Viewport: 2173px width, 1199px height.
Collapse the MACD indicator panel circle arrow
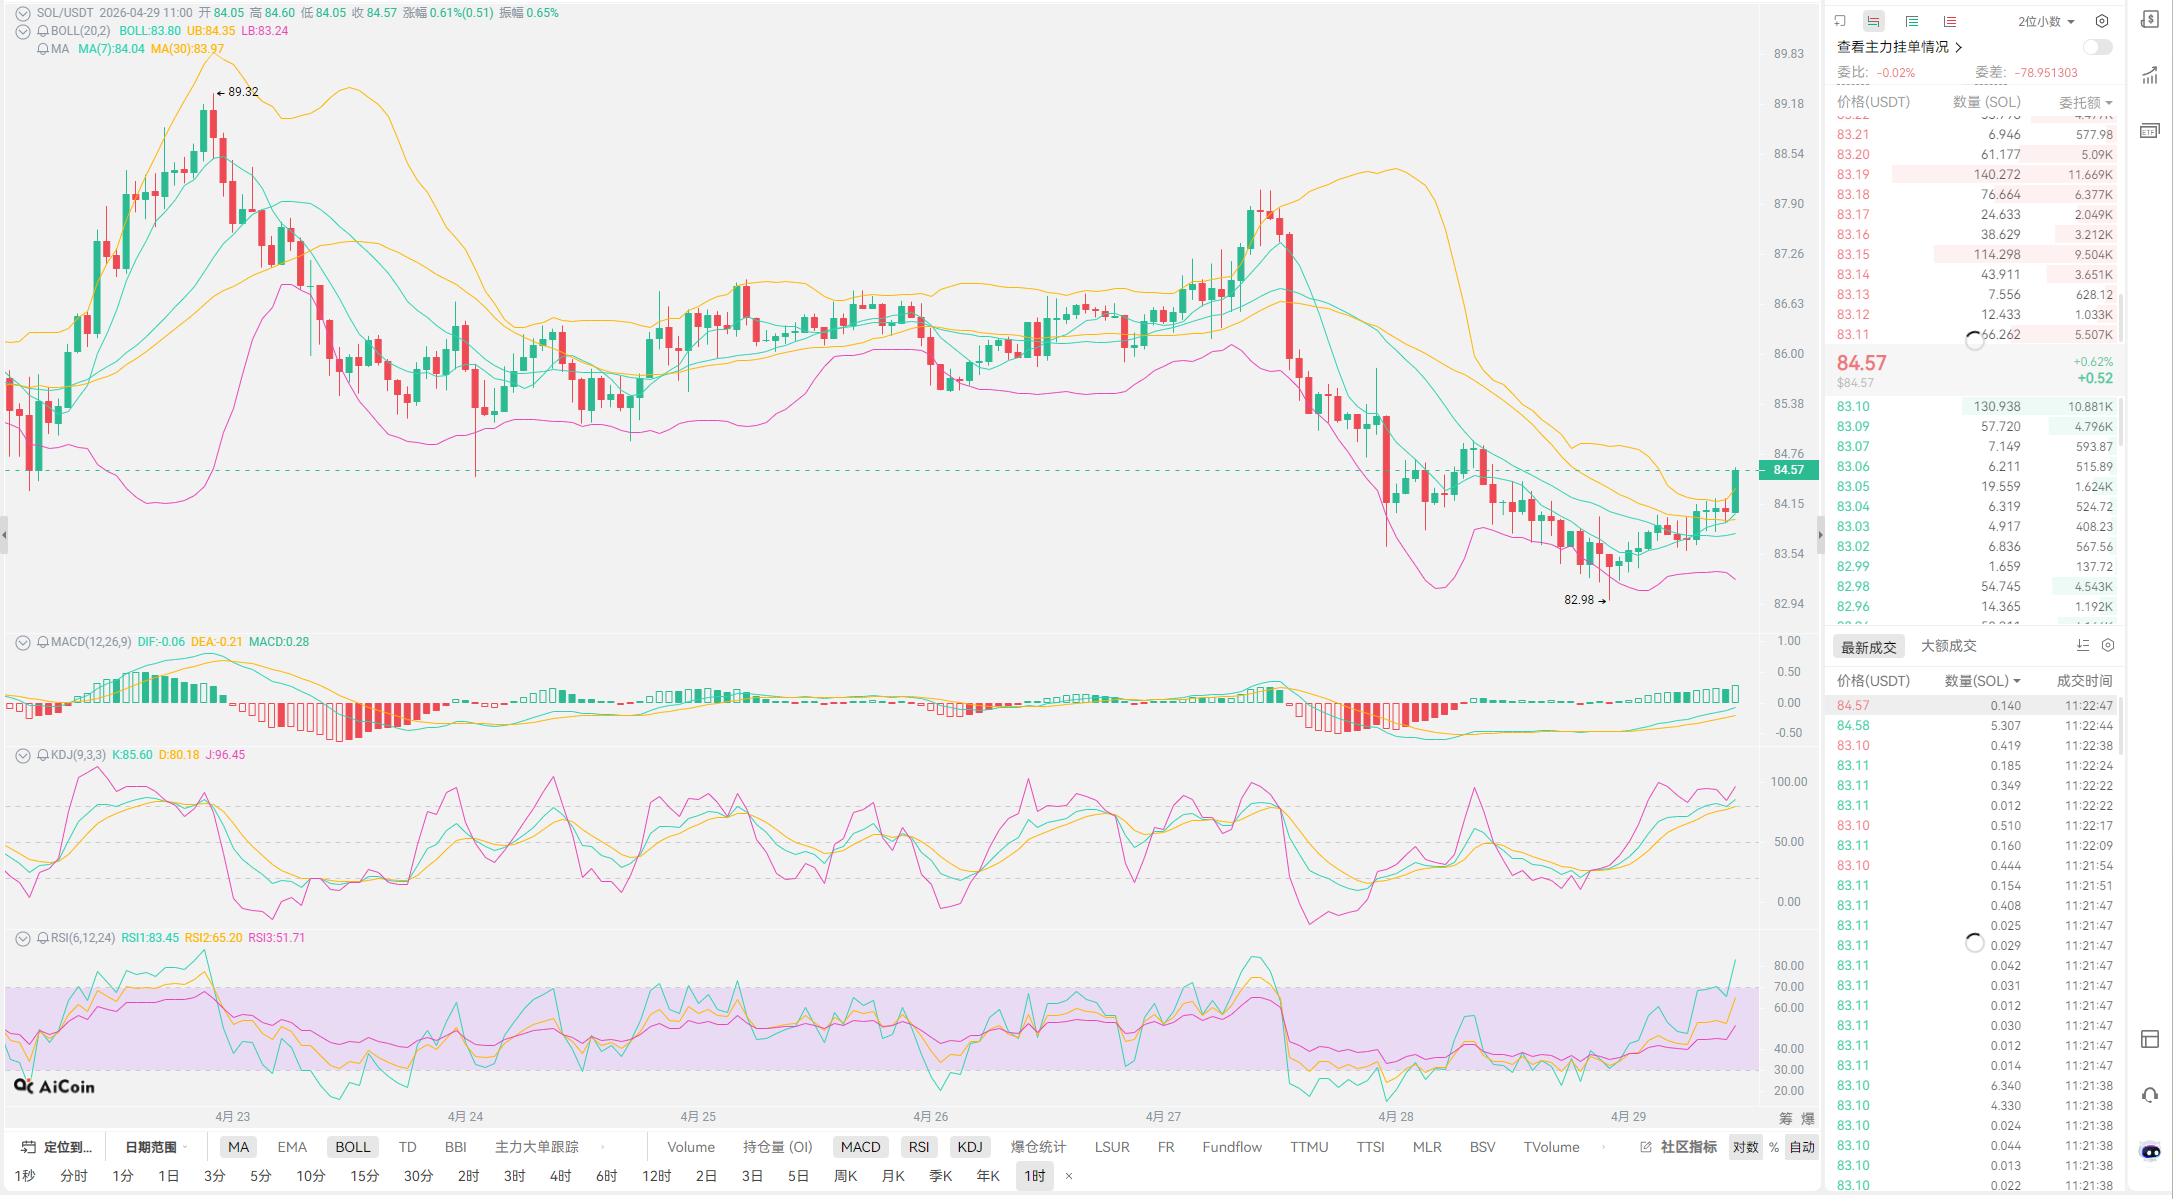pyautogui.click(x=22, y=642)
